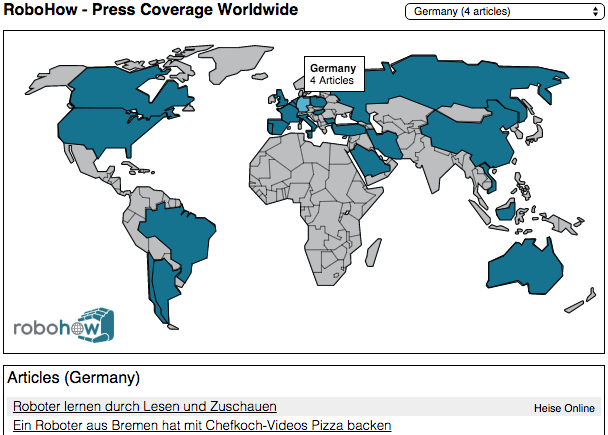Click the United States on the map
The image size is (608, 435).
[x=110, y=126]
